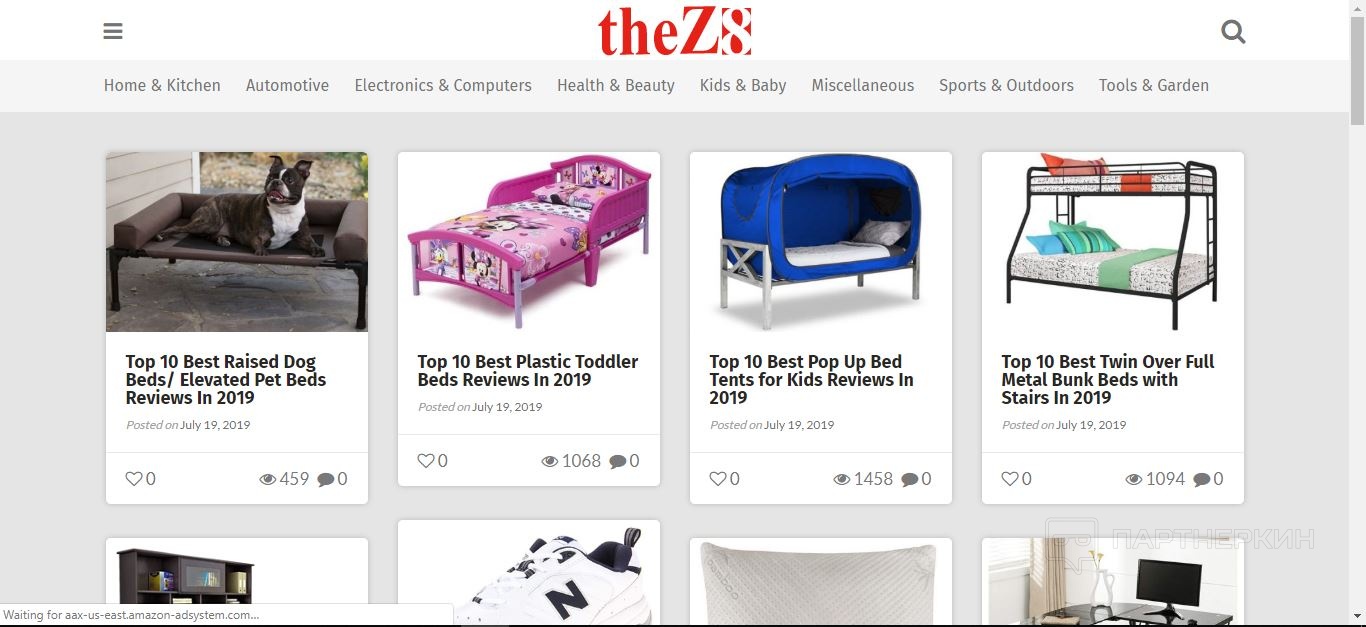Viewport: 1366px width, 627px height.
Task: Click the search magnifier icon
Action: pos(1233,32)
